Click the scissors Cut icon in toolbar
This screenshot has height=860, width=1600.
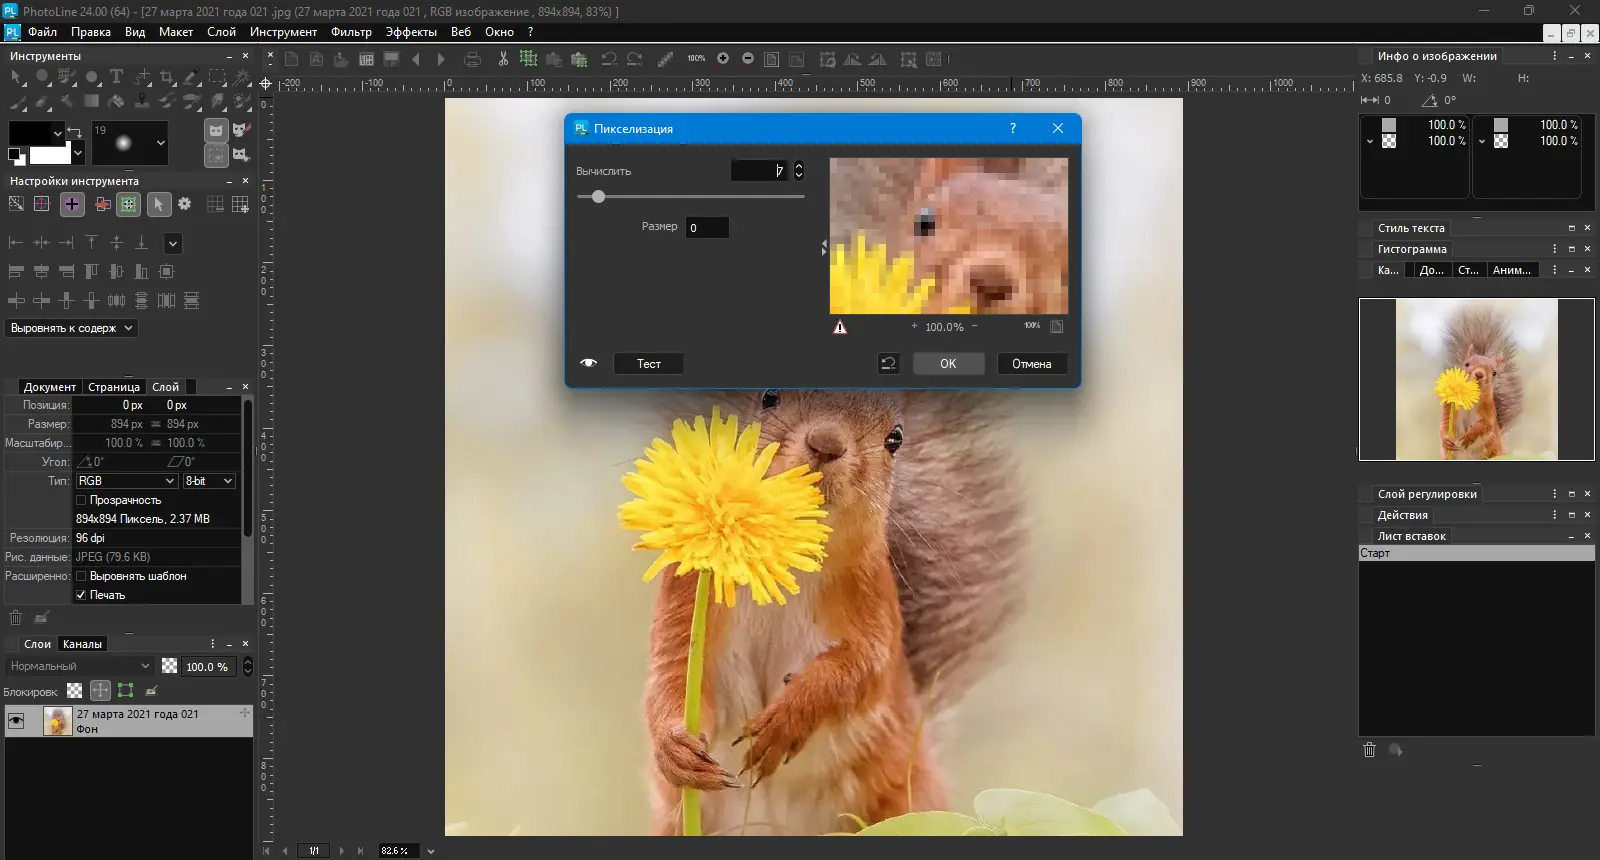point(503,59)
